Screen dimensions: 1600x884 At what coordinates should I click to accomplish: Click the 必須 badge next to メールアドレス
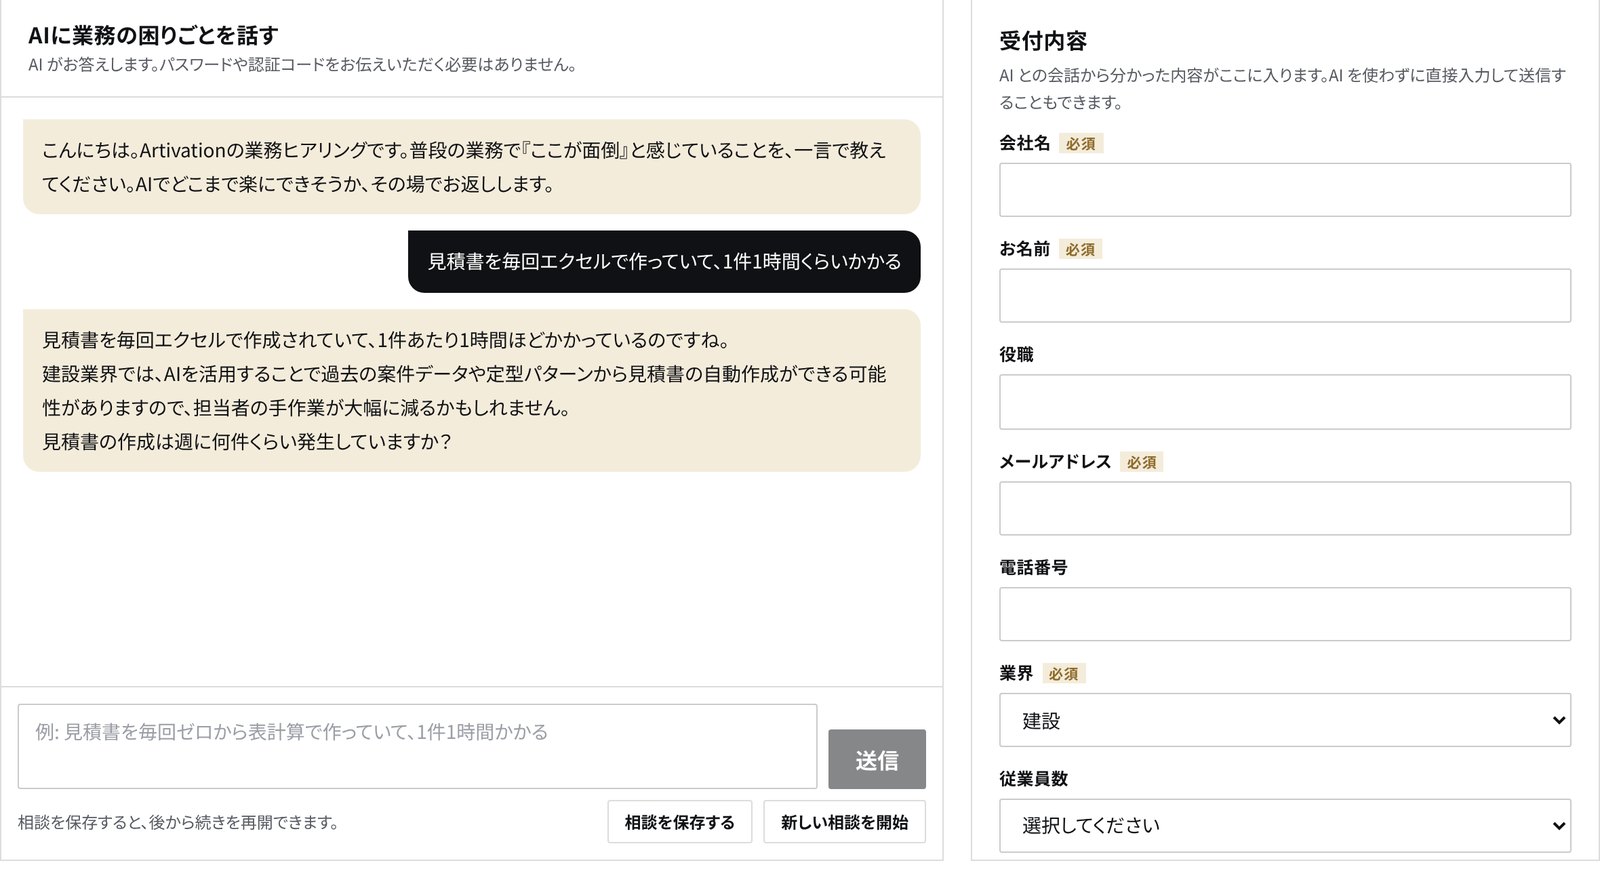coord(1141,462)
